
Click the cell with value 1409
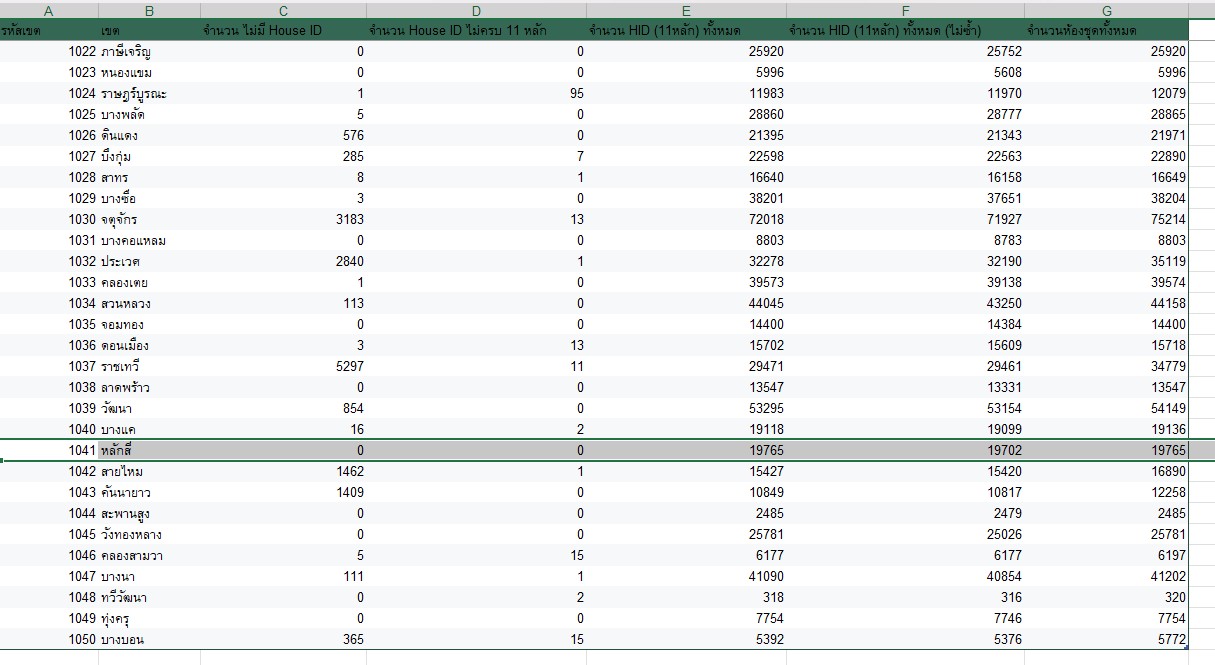click(283, 492)
